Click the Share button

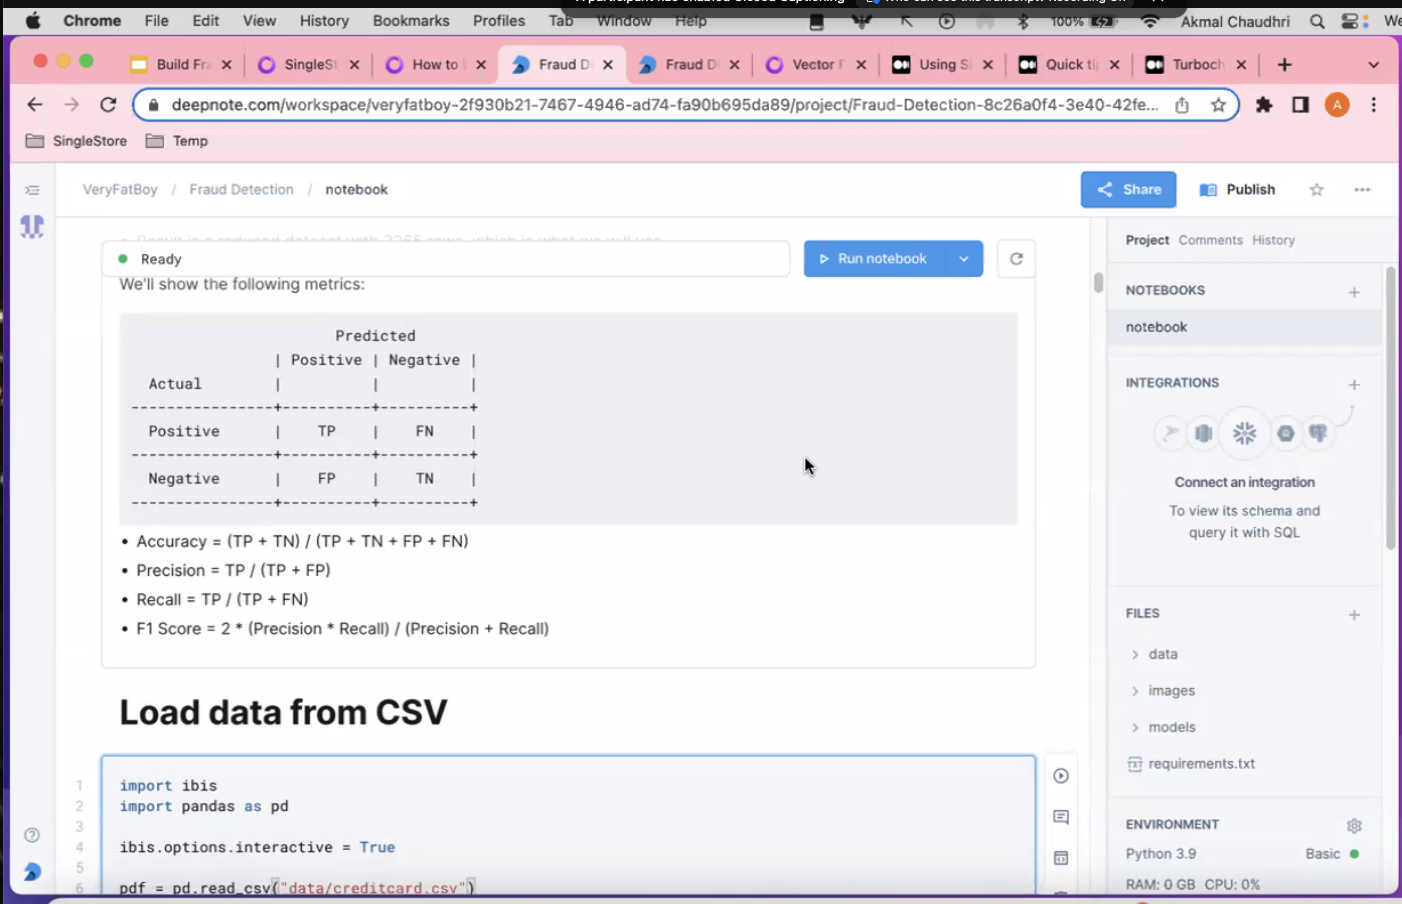point(1128,190)
